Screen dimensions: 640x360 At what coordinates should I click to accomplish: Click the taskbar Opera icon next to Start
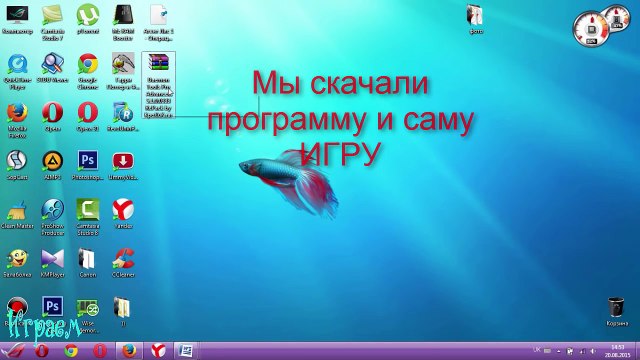pos(42,351)
